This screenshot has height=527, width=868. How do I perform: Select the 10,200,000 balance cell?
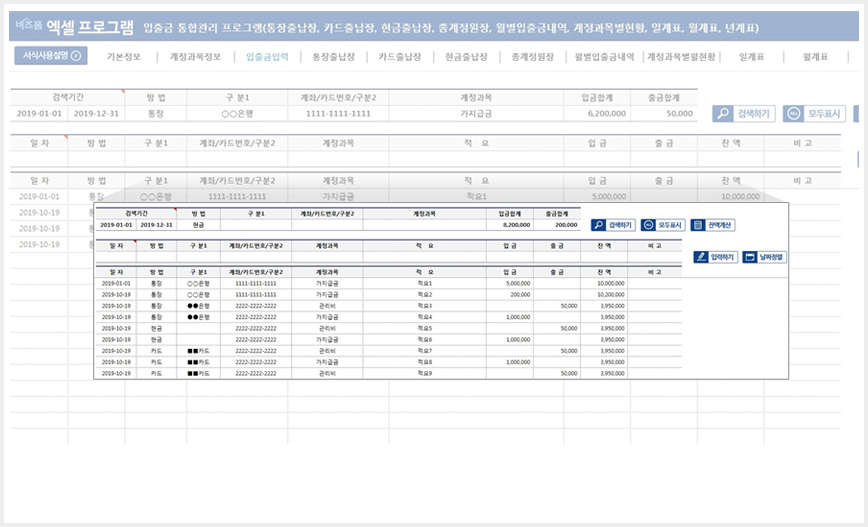pos(604,295)
